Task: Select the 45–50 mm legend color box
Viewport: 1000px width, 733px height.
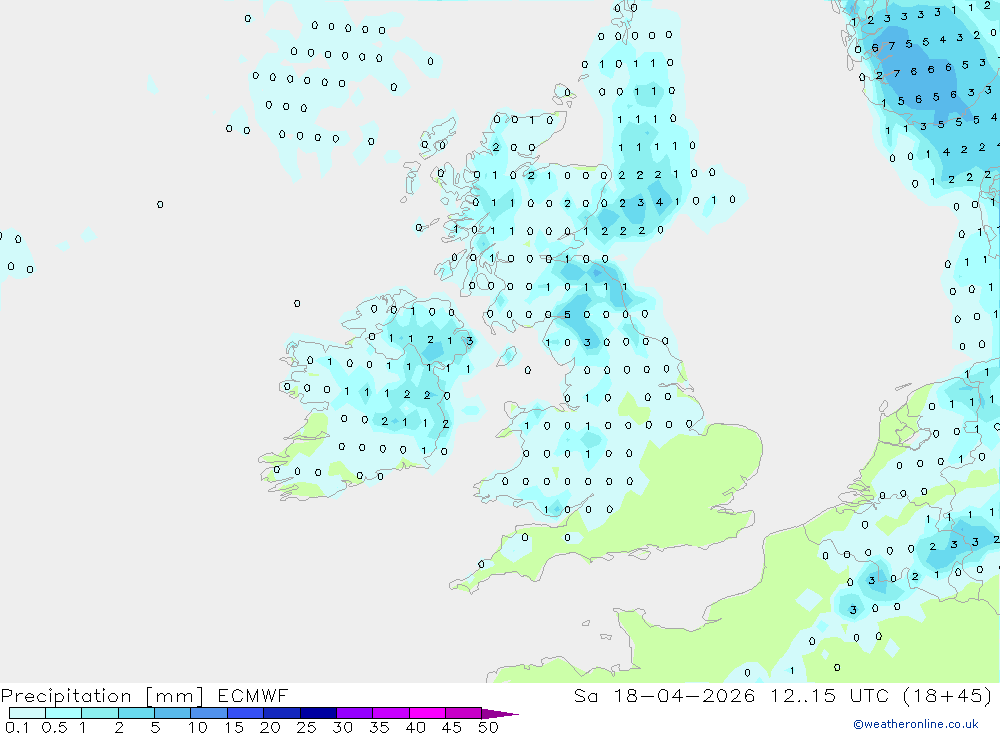Action: tap(464, 713)
